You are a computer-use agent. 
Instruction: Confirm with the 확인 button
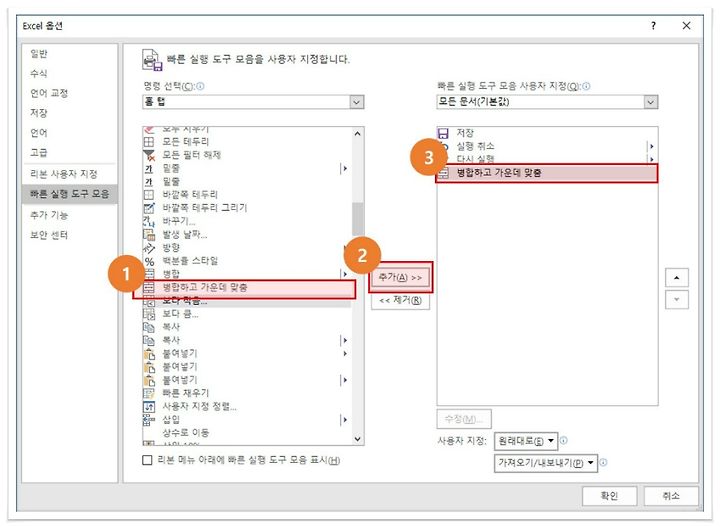click(x=609, y=496)
